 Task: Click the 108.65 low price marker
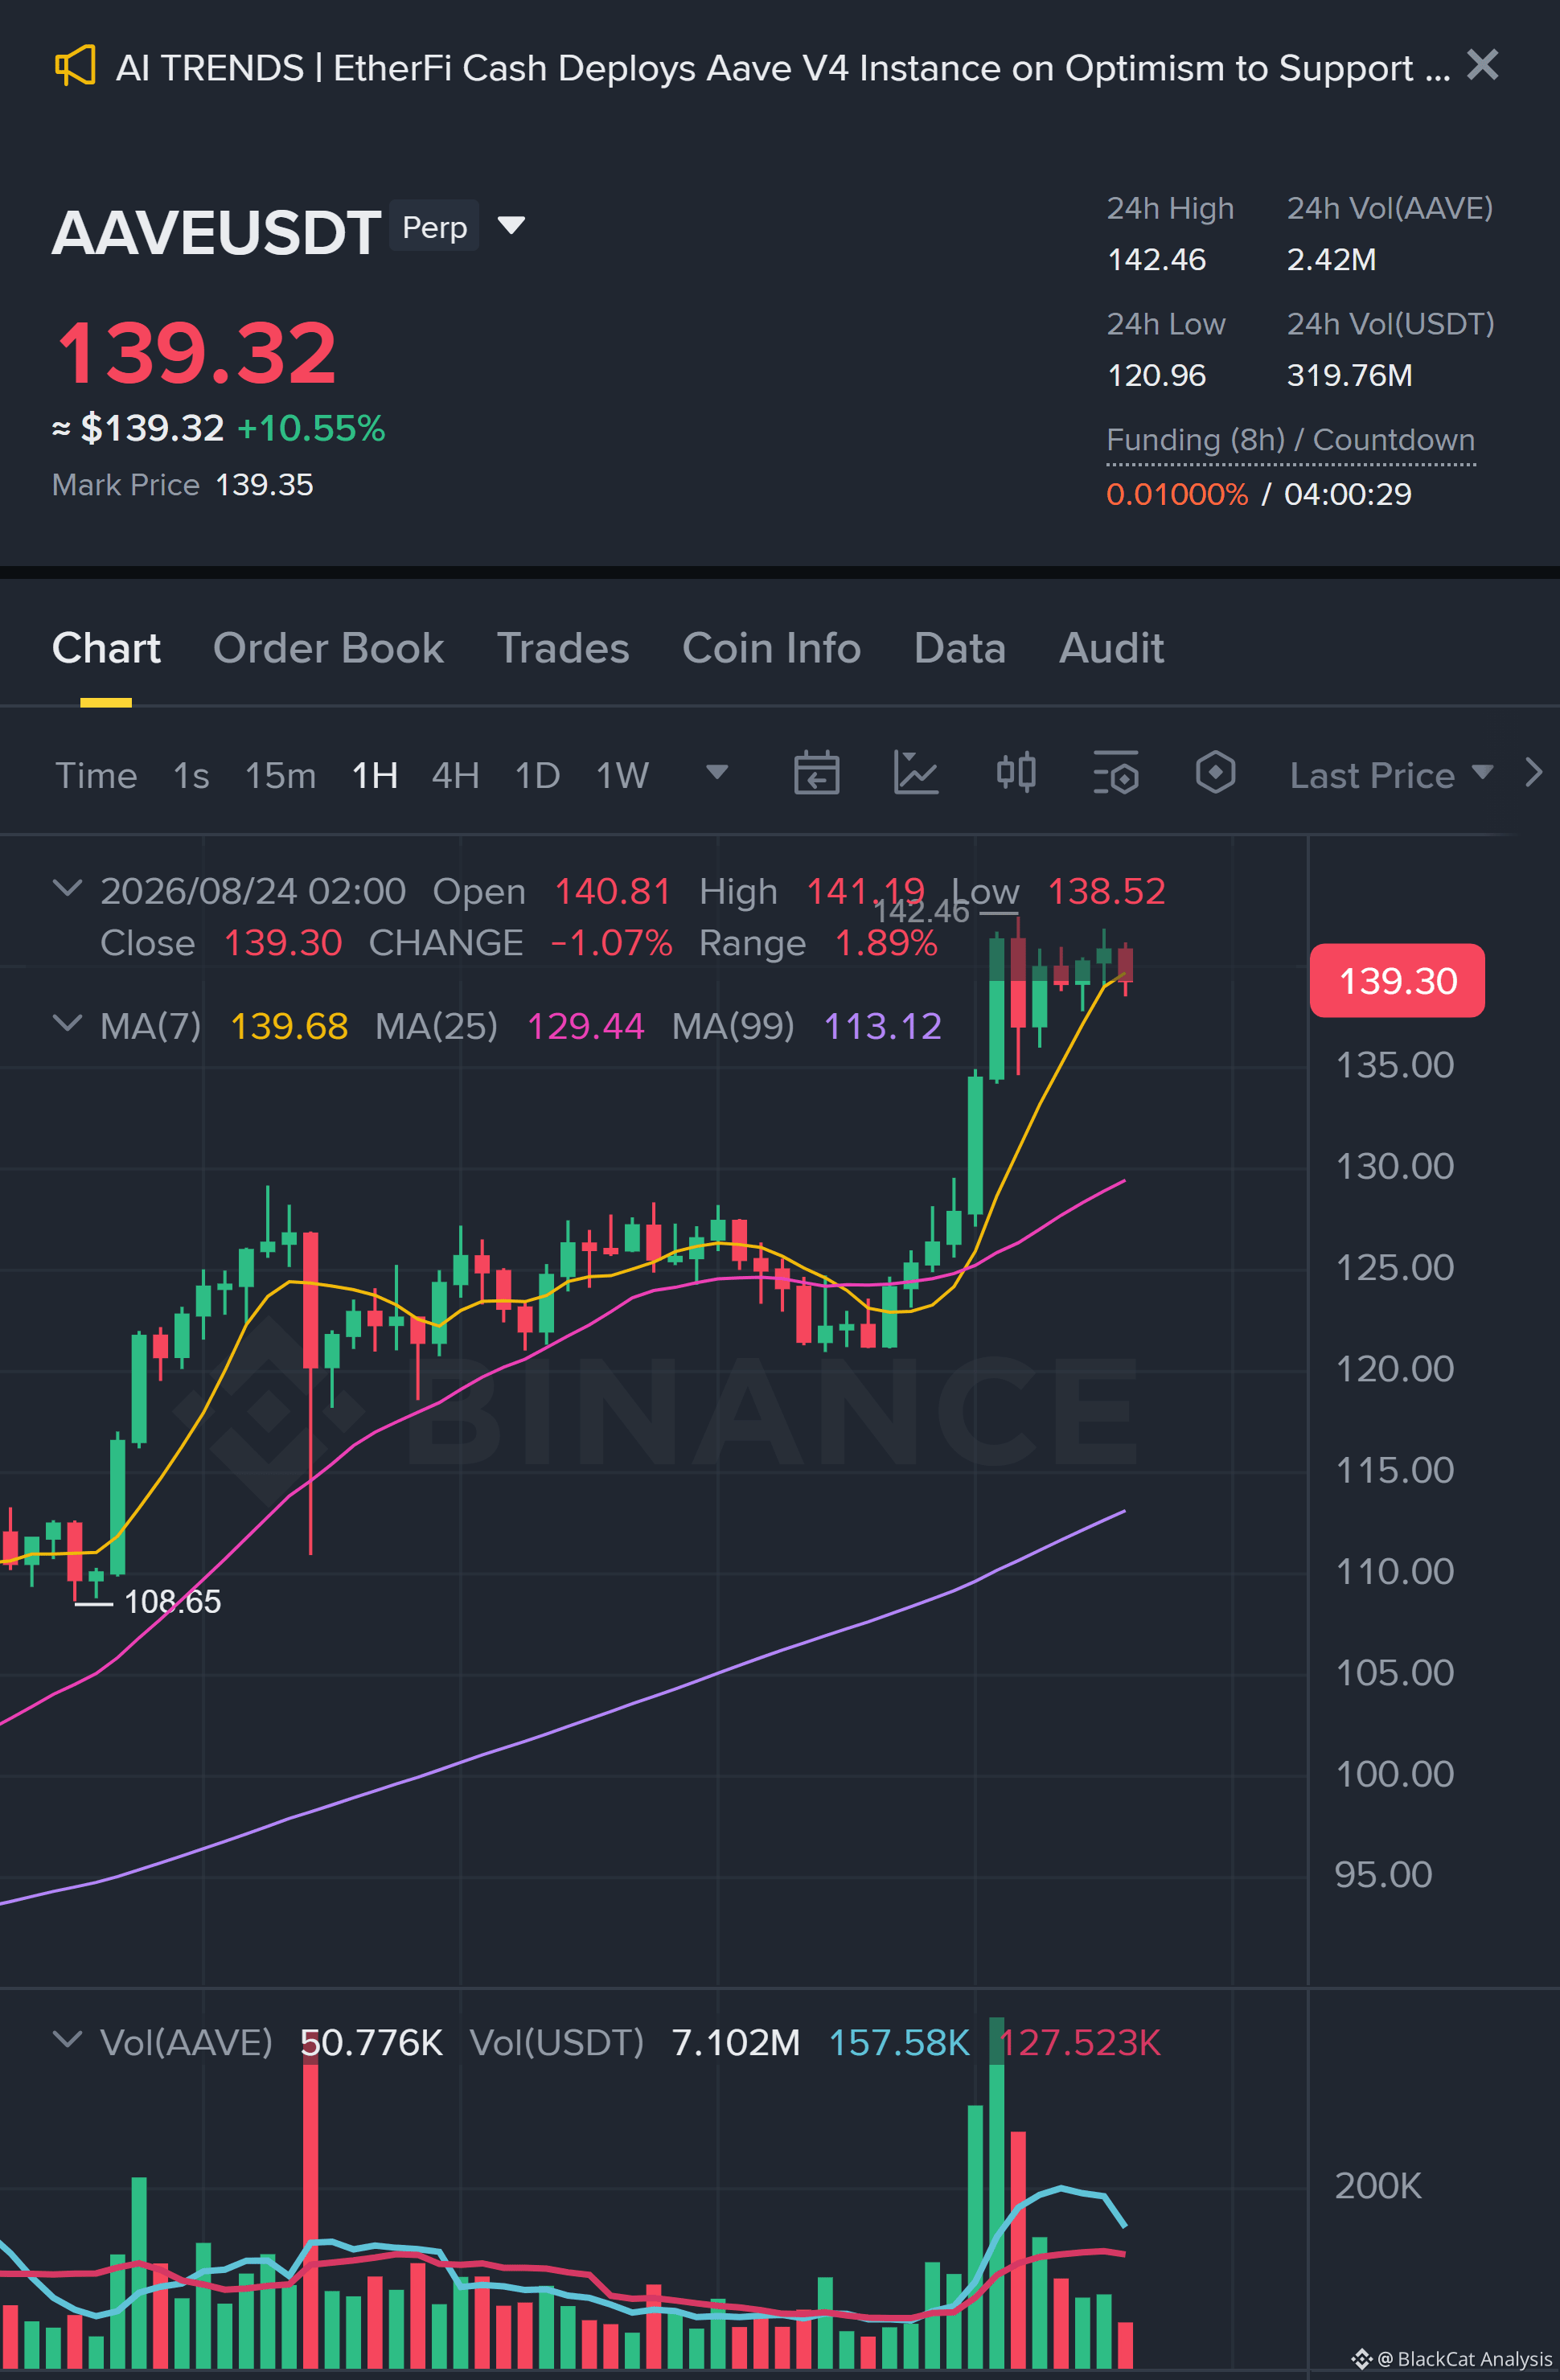172,1602
